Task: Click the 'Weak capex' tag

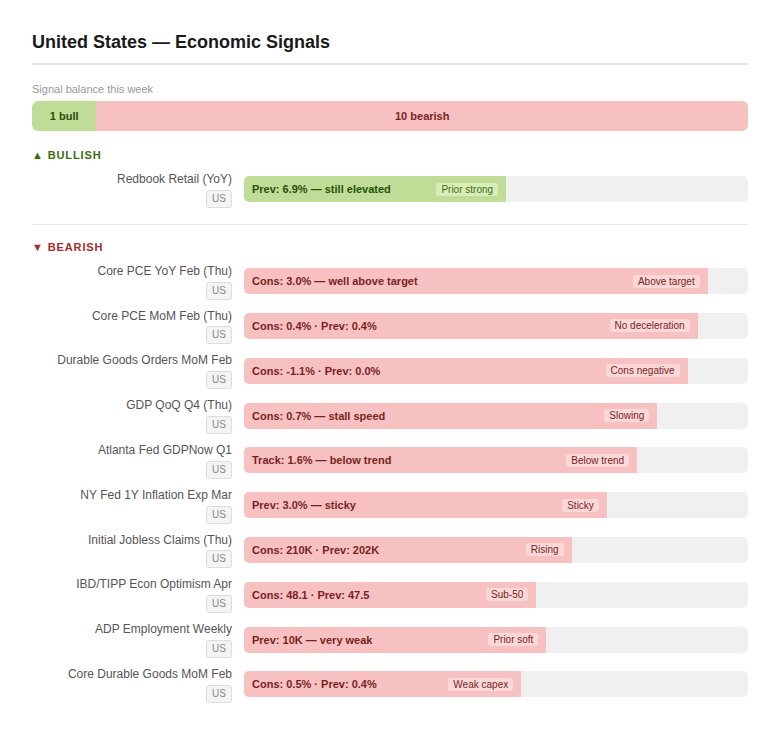Action: pos(481,684)
